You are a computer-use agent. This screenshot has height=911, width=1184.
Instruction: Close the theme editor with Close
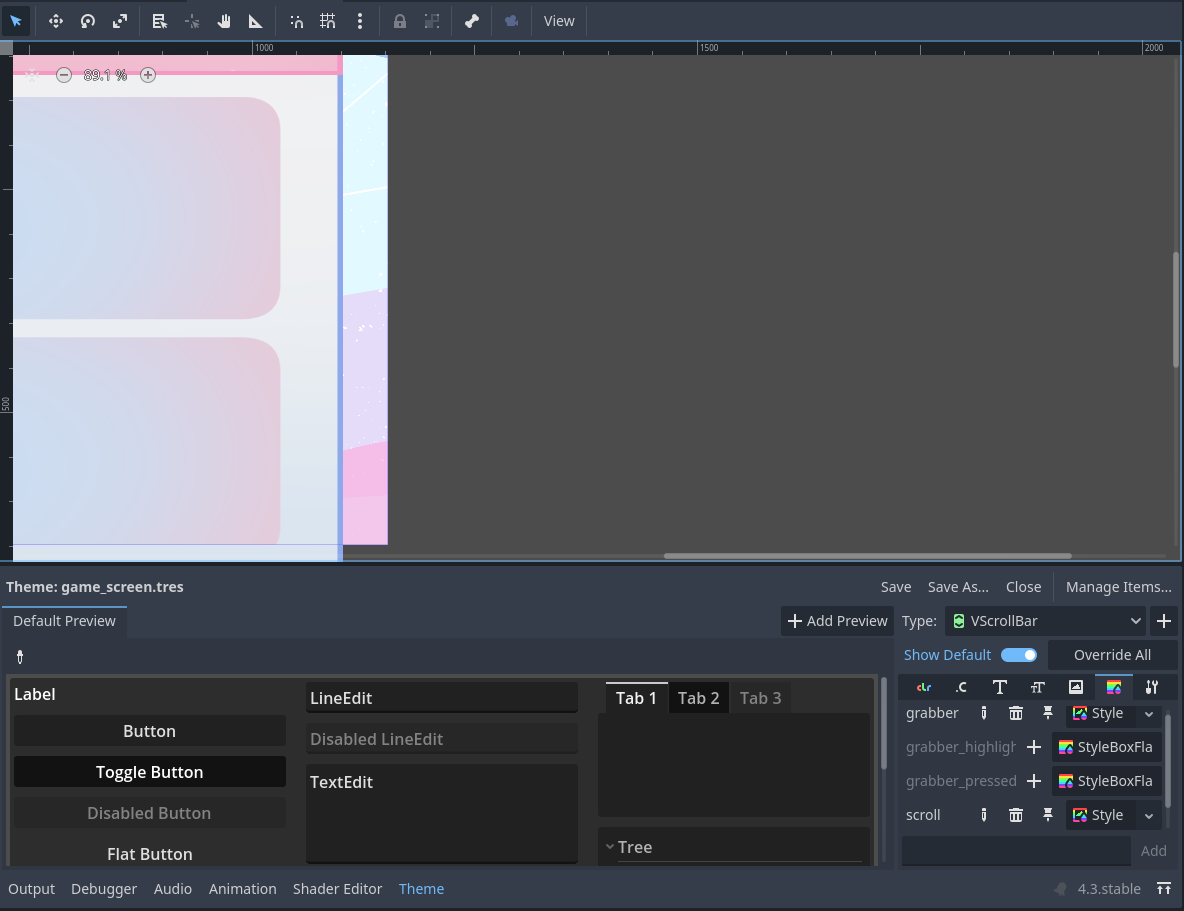pyautogui.click(x=1023, y=587)
